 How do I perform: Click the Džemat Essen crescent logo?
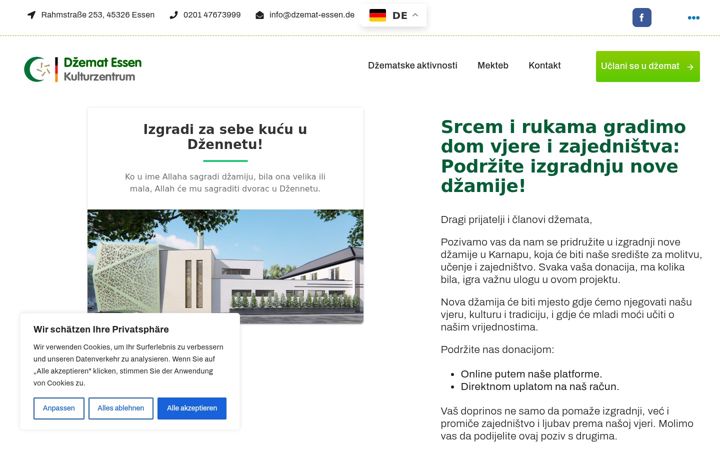37,69
